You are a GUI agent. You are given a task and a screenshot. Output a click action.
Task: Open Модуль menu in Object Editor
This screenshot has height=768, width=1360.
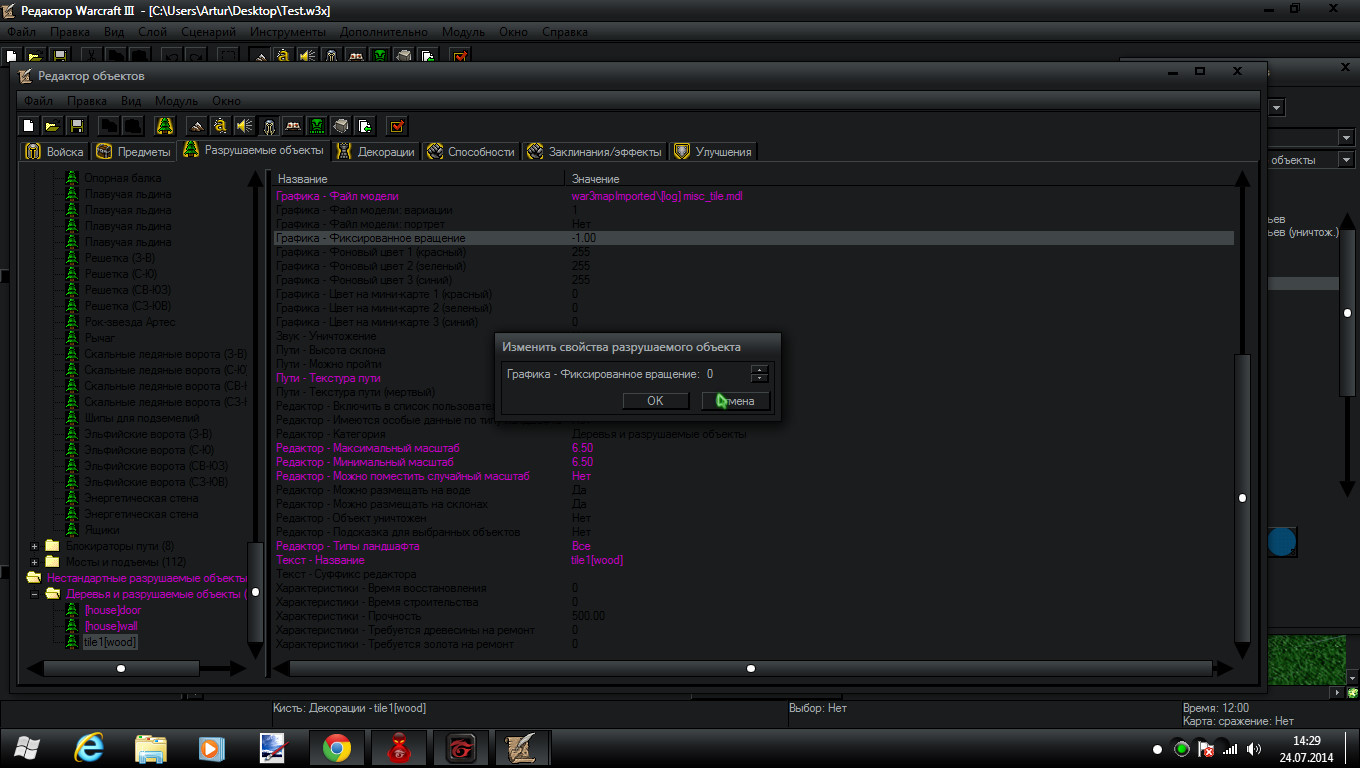click(176, 101)
